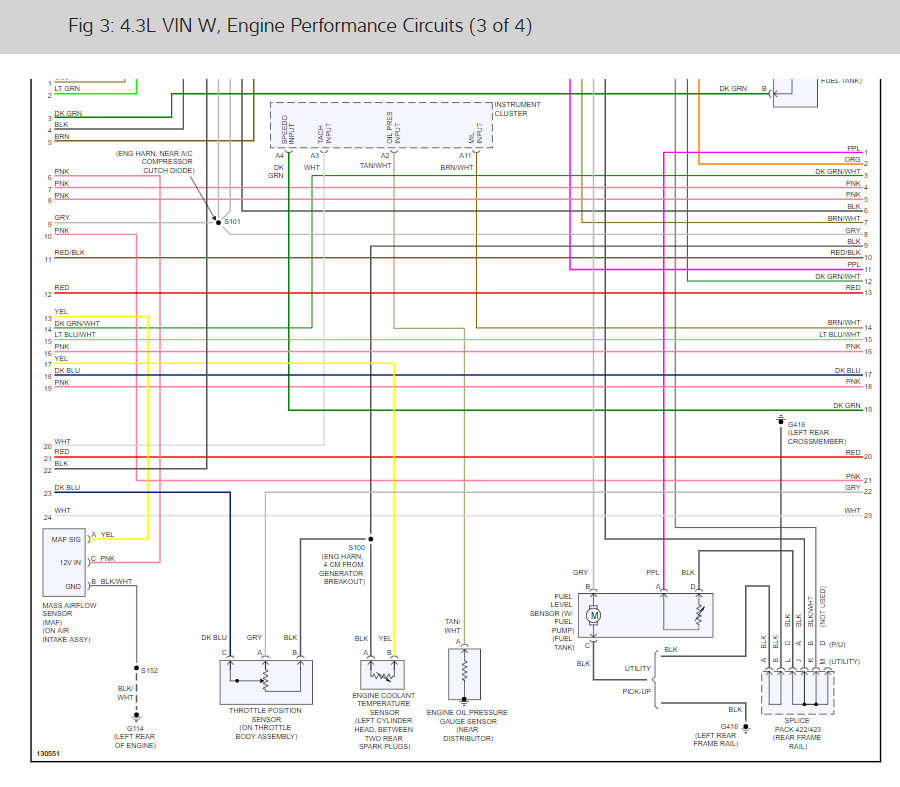This screenshot has height=787, width=900.
Task: Click the S100 splice dot
Action: 371,538
